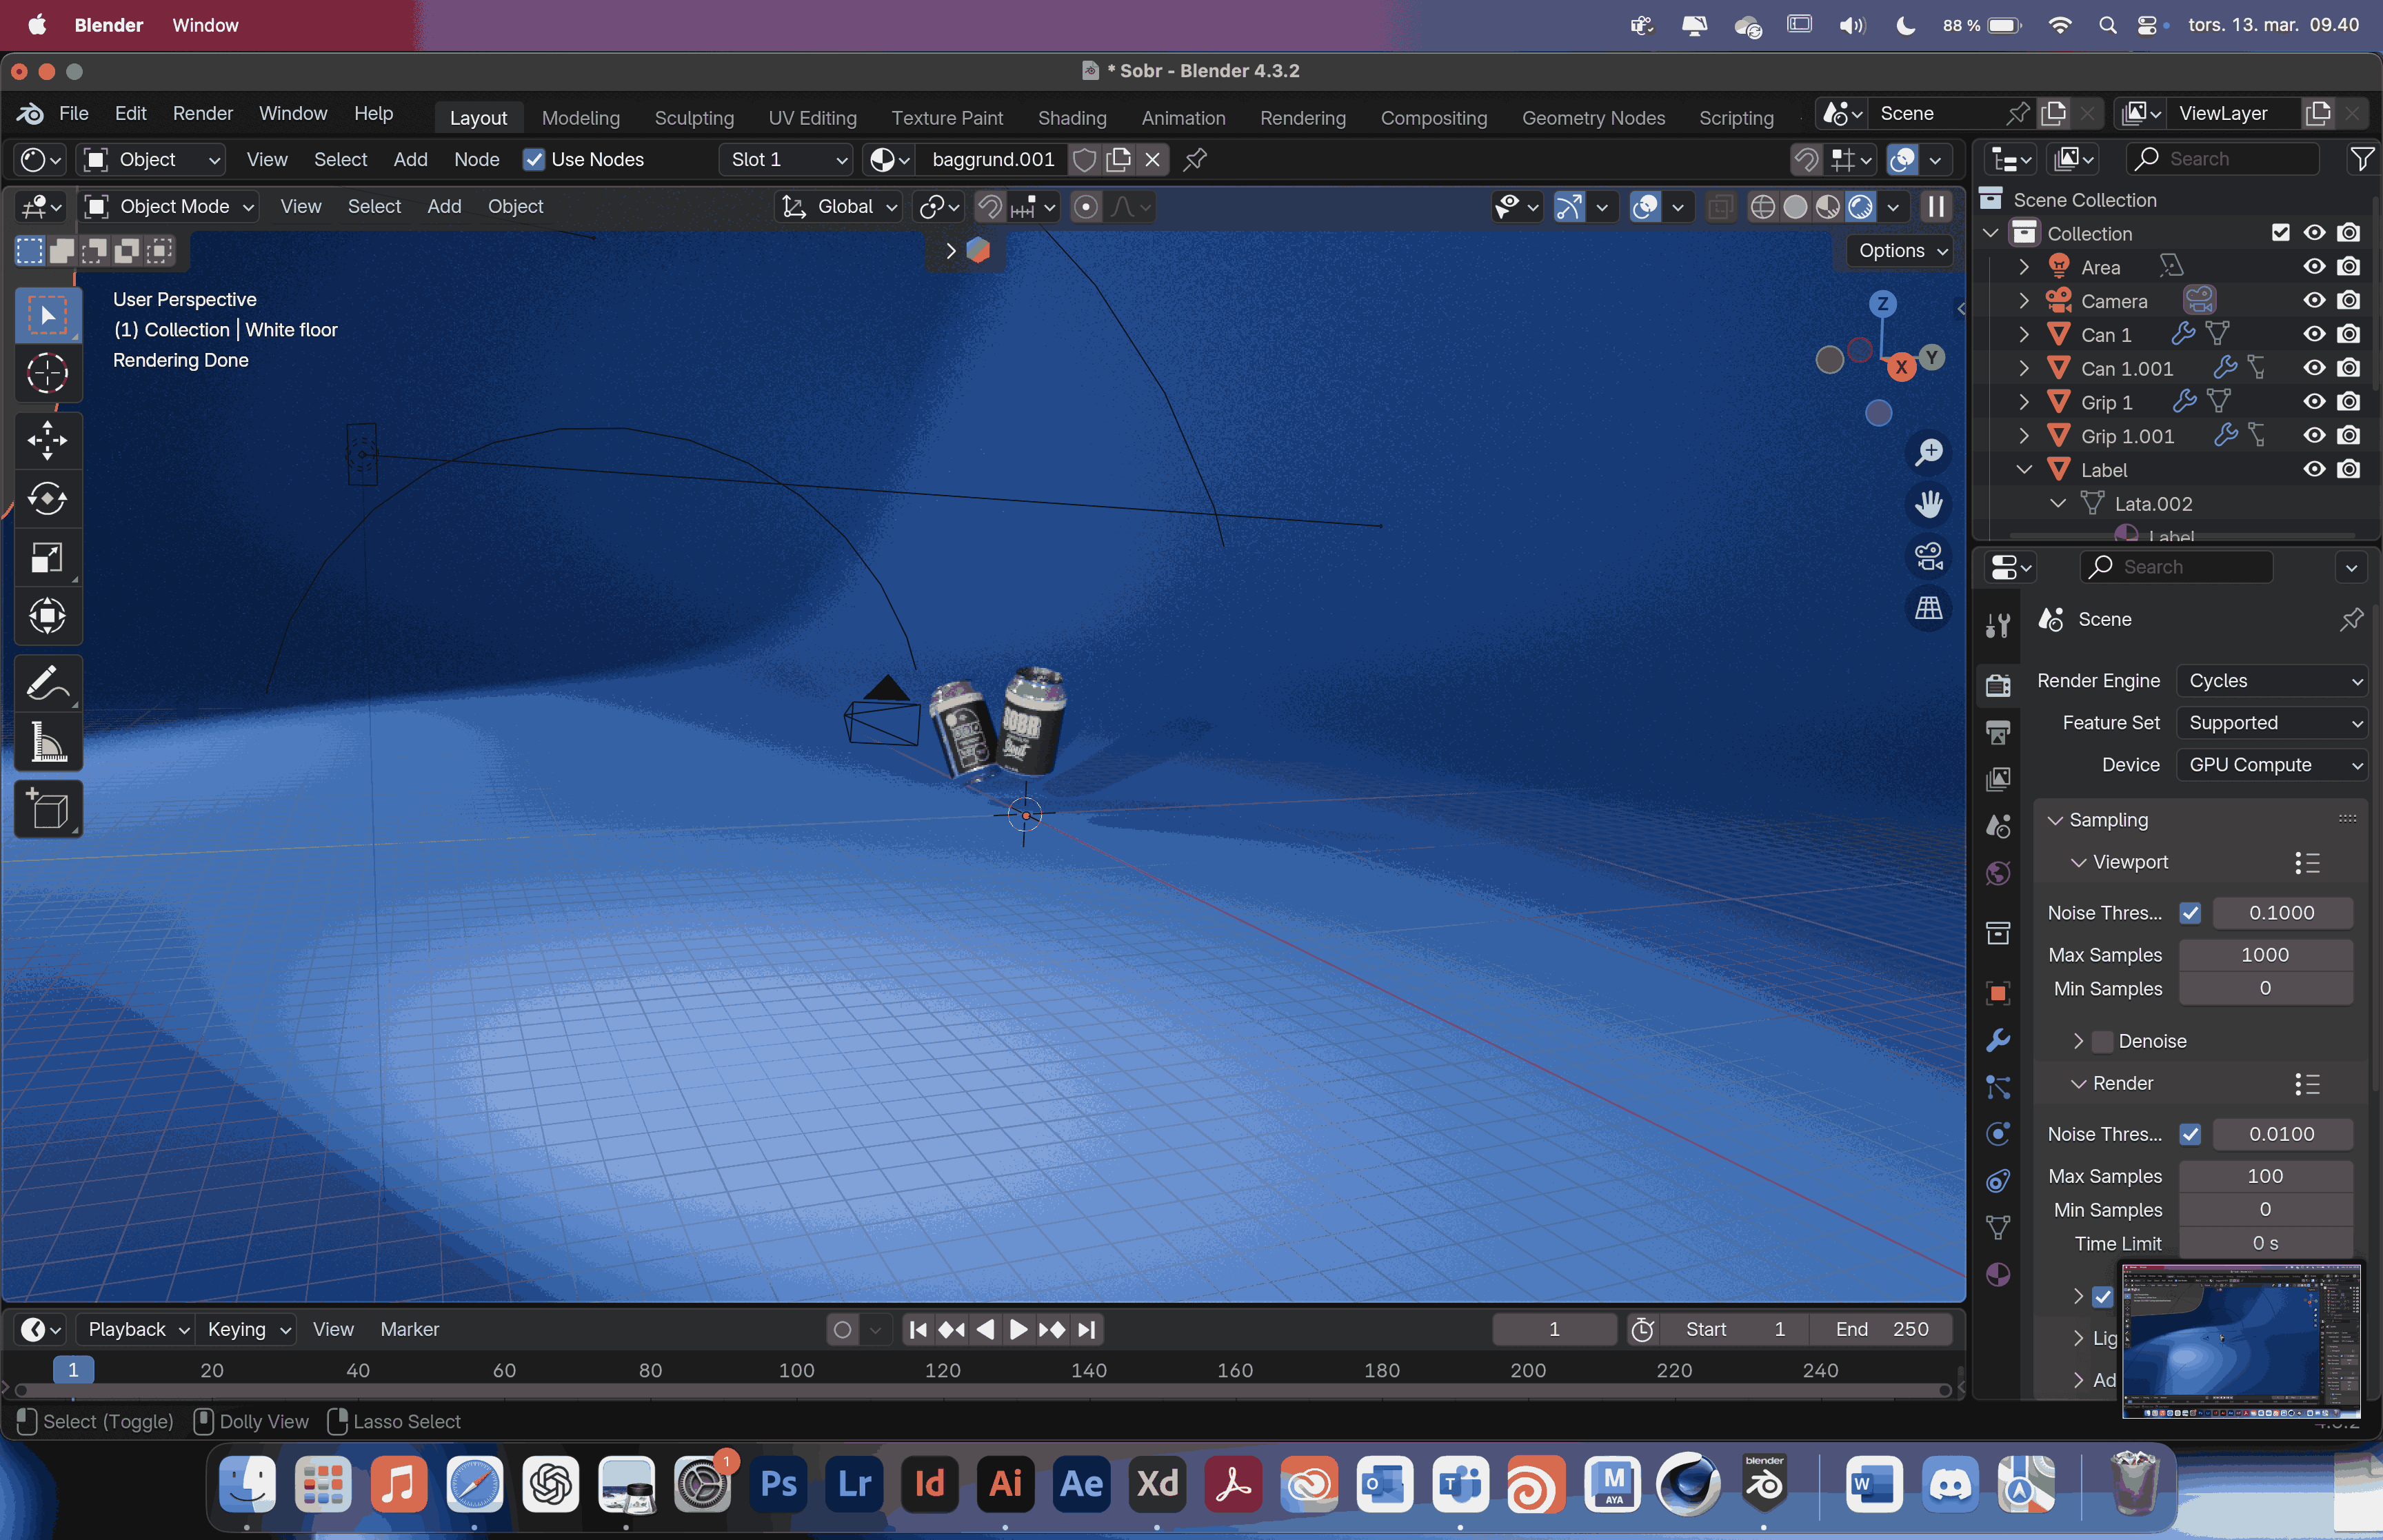
Task: Open the Object Mode dropdown
Action: 168,207
